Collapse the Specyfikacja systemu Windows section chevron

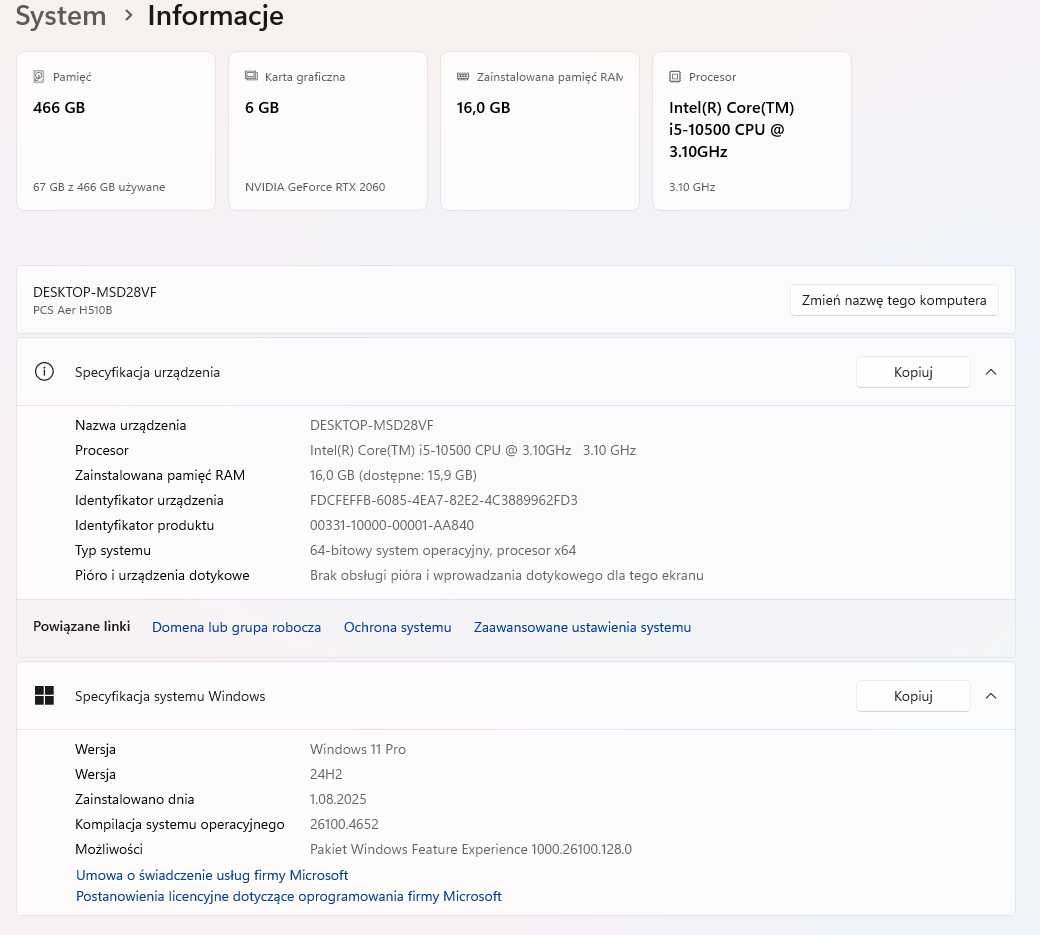click(991, 696)
